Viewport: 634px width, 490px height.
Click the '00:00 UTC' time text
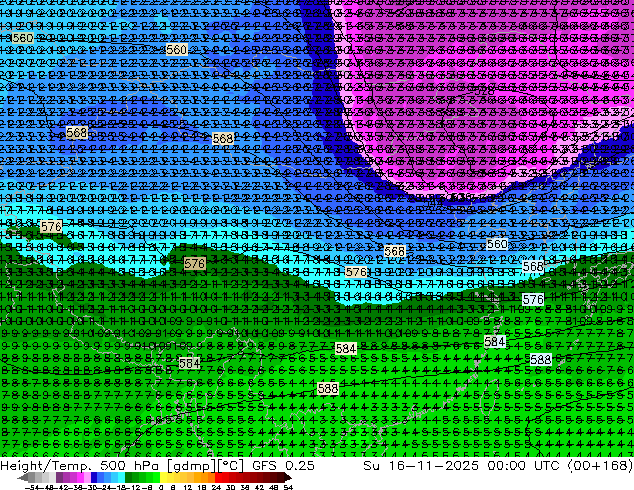(523, 465)
